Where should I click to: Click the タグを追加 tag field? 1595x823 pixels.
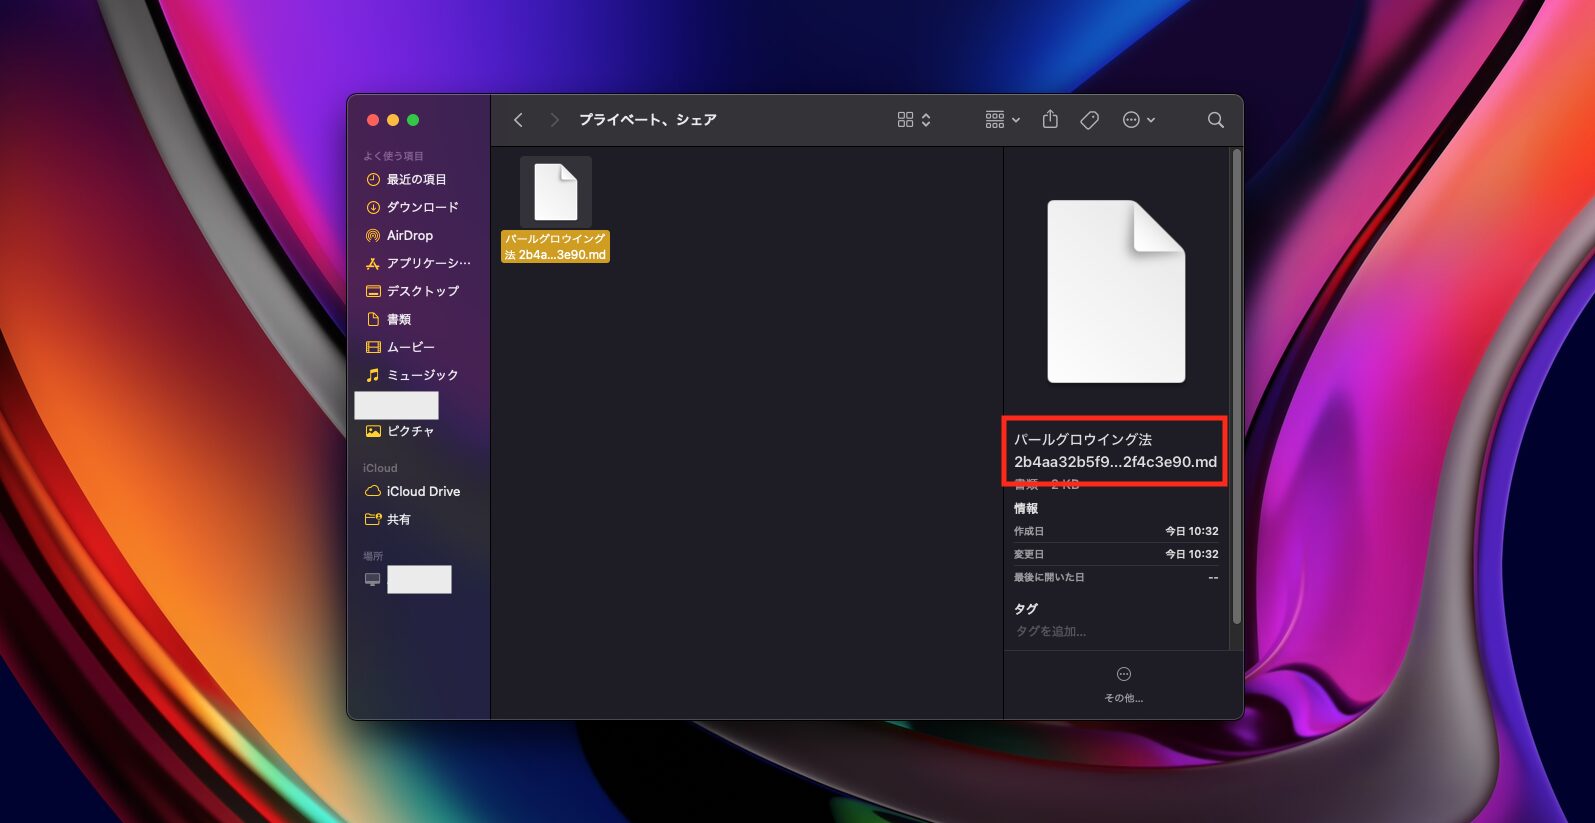point(1051,631)
